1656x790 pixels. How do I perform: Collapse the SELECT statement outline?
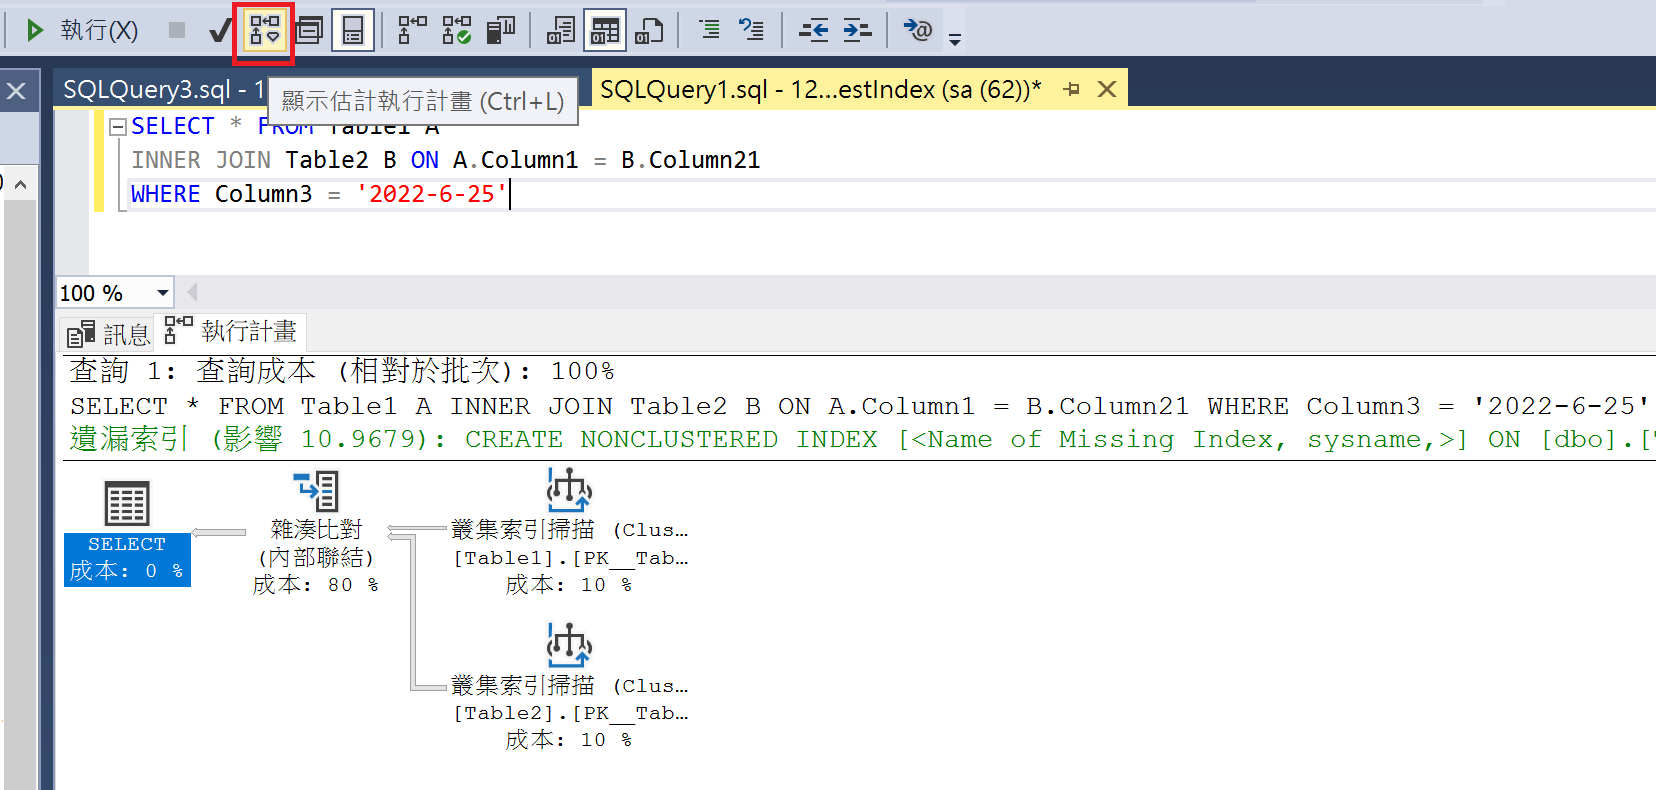117,126
